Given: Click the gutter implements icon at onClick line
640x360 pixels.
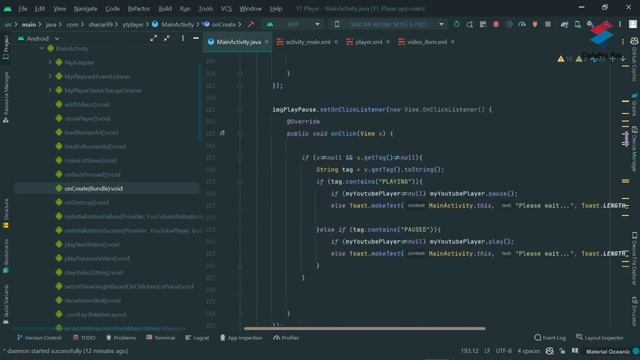Looking at the screenshot, I should [222, 133].
